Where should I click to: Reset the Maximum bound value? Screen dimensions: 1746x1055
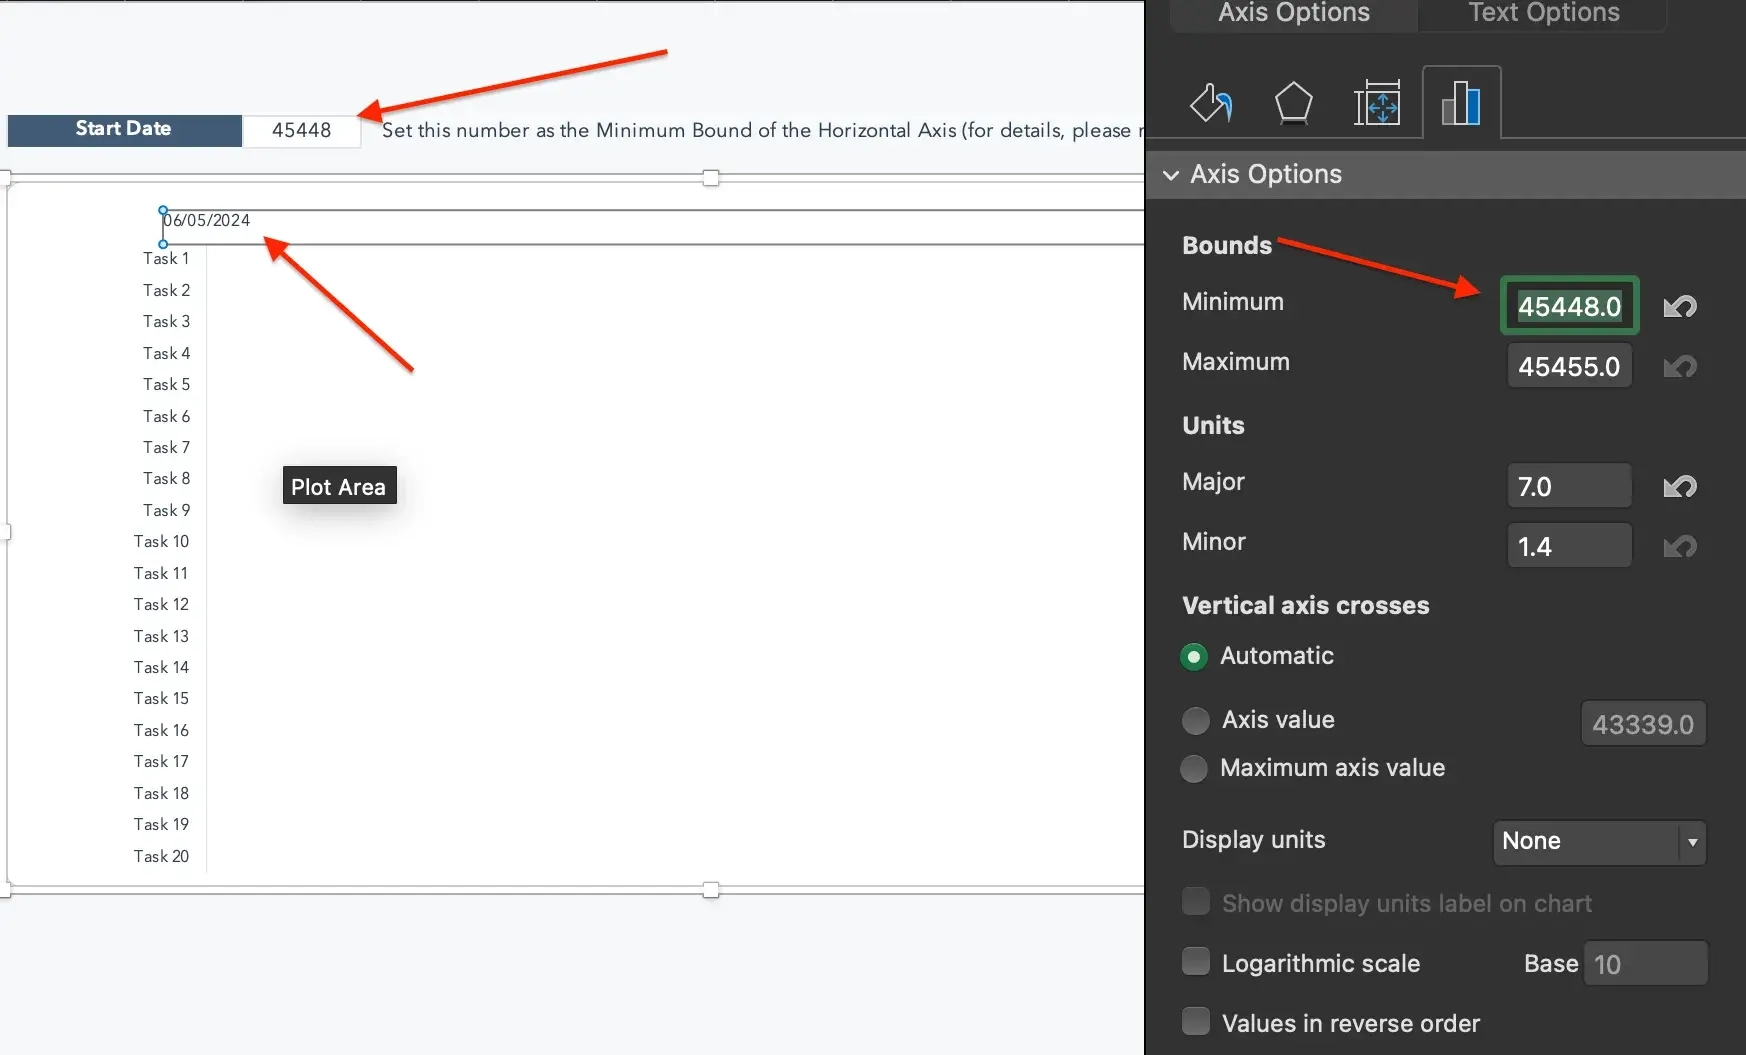tap(1680, 366)
